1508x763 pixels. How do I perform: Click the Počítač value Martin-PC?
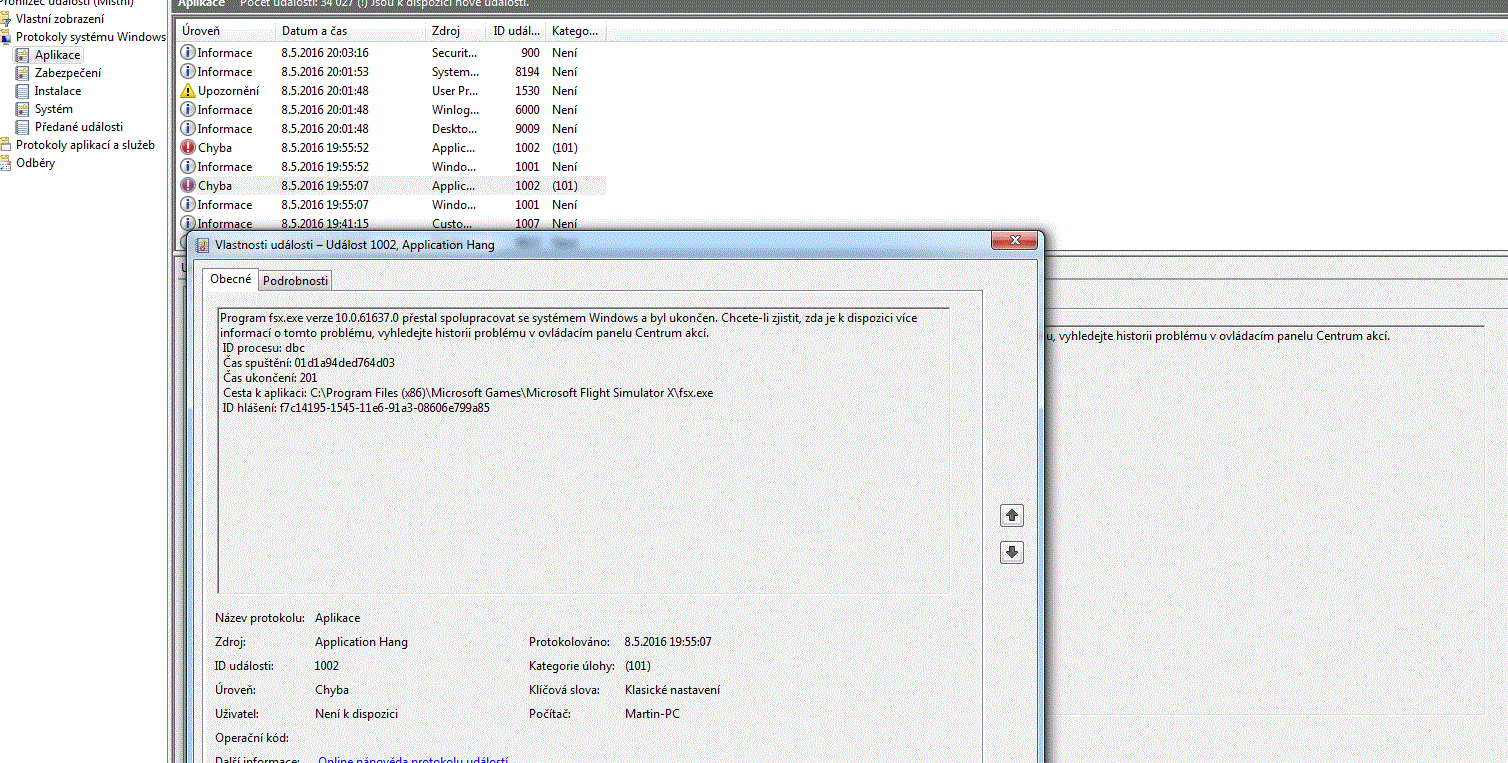[x=652, y=714]
